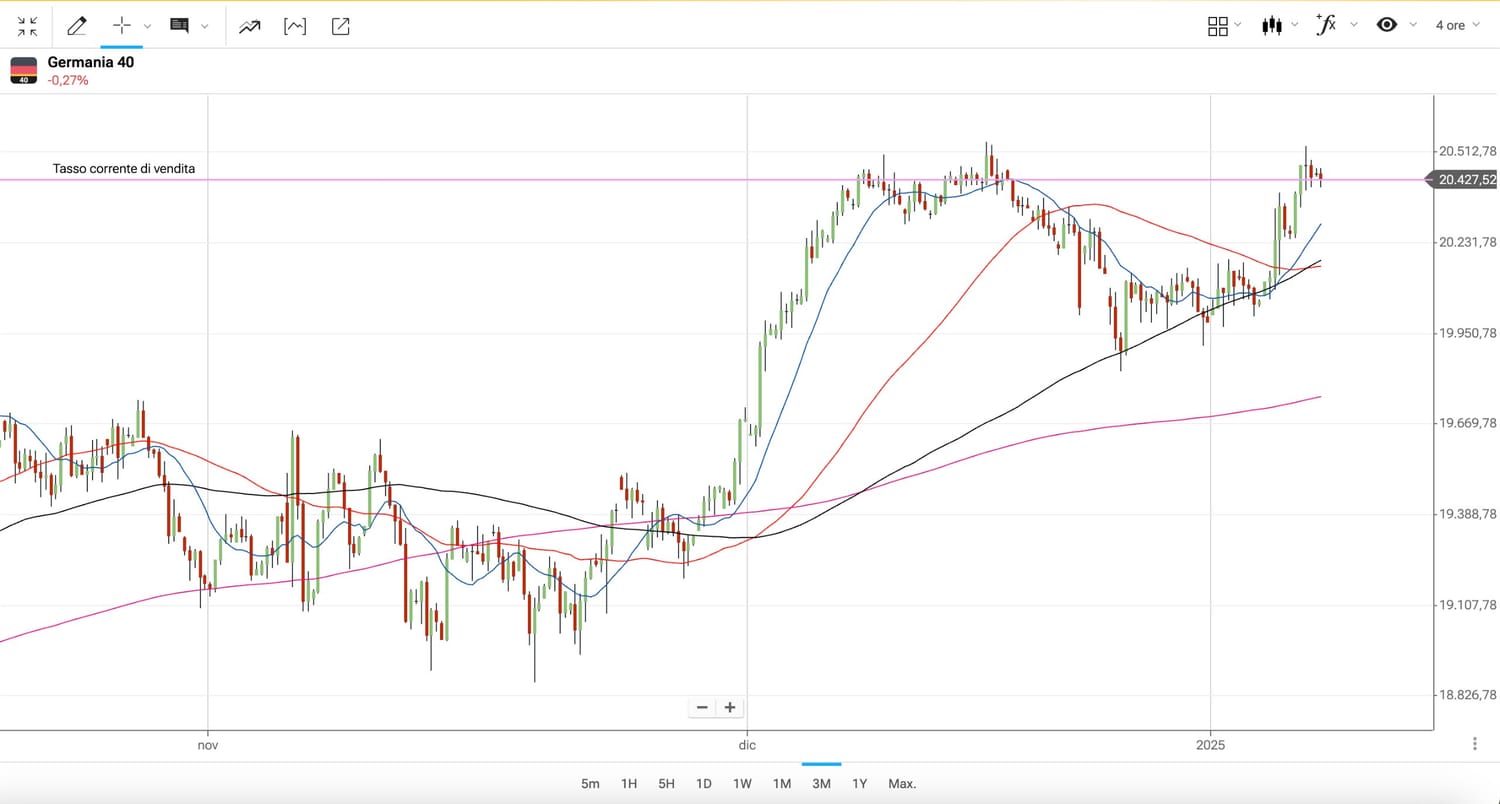Open chart in external window
Viewport: 1500px width, 804px height.
pyautogui.click(x=340, y=26)
